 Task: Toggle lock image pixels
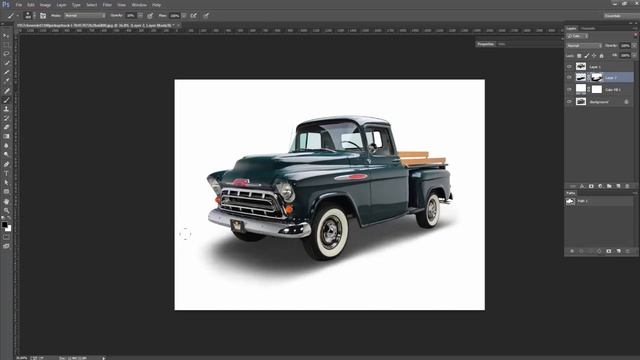click(x=587, y=56)
